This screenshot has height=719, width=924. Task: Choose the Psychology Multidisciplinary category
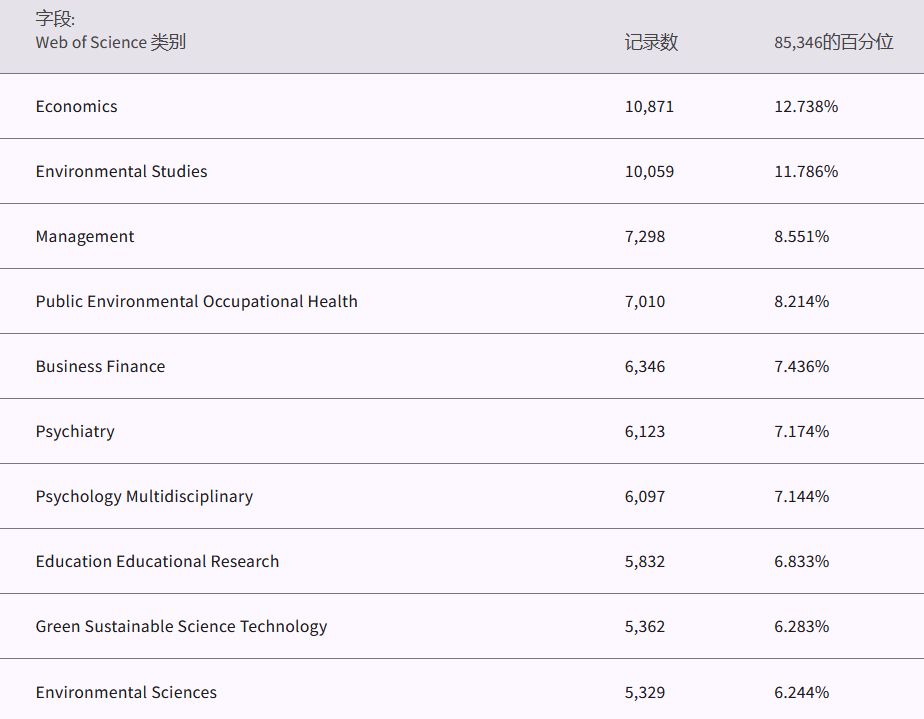[x=144, y=496]
